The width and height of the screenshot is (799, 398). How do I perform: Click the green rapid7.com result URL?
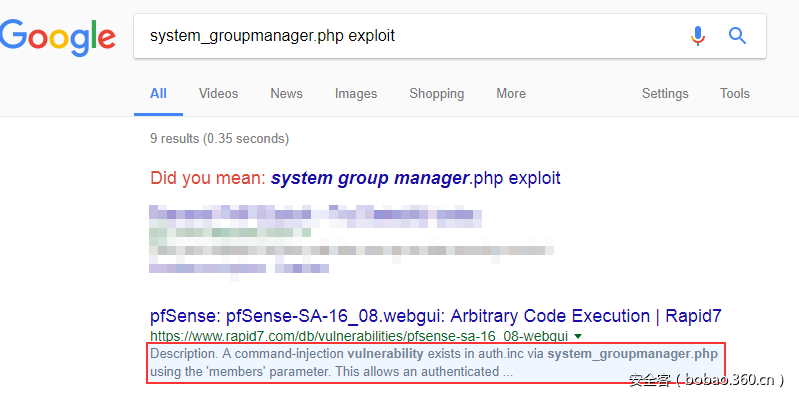point(359,336)
